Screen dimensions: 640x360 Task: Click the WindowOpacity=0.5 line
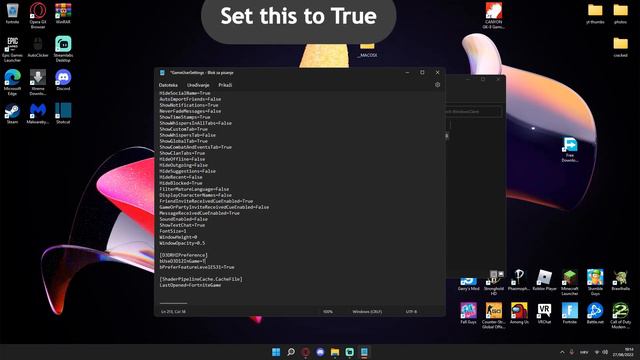[182, 243]
